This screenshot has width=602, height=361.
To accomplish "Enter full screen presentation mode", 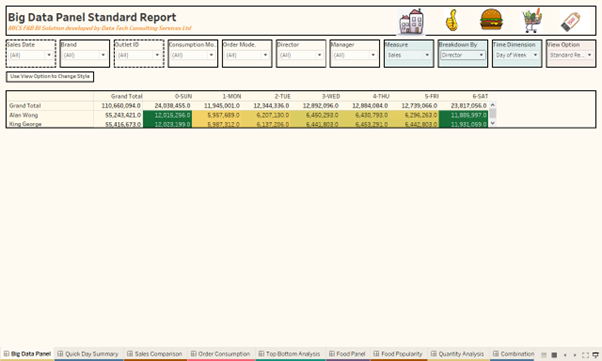I will pos(585,355).
